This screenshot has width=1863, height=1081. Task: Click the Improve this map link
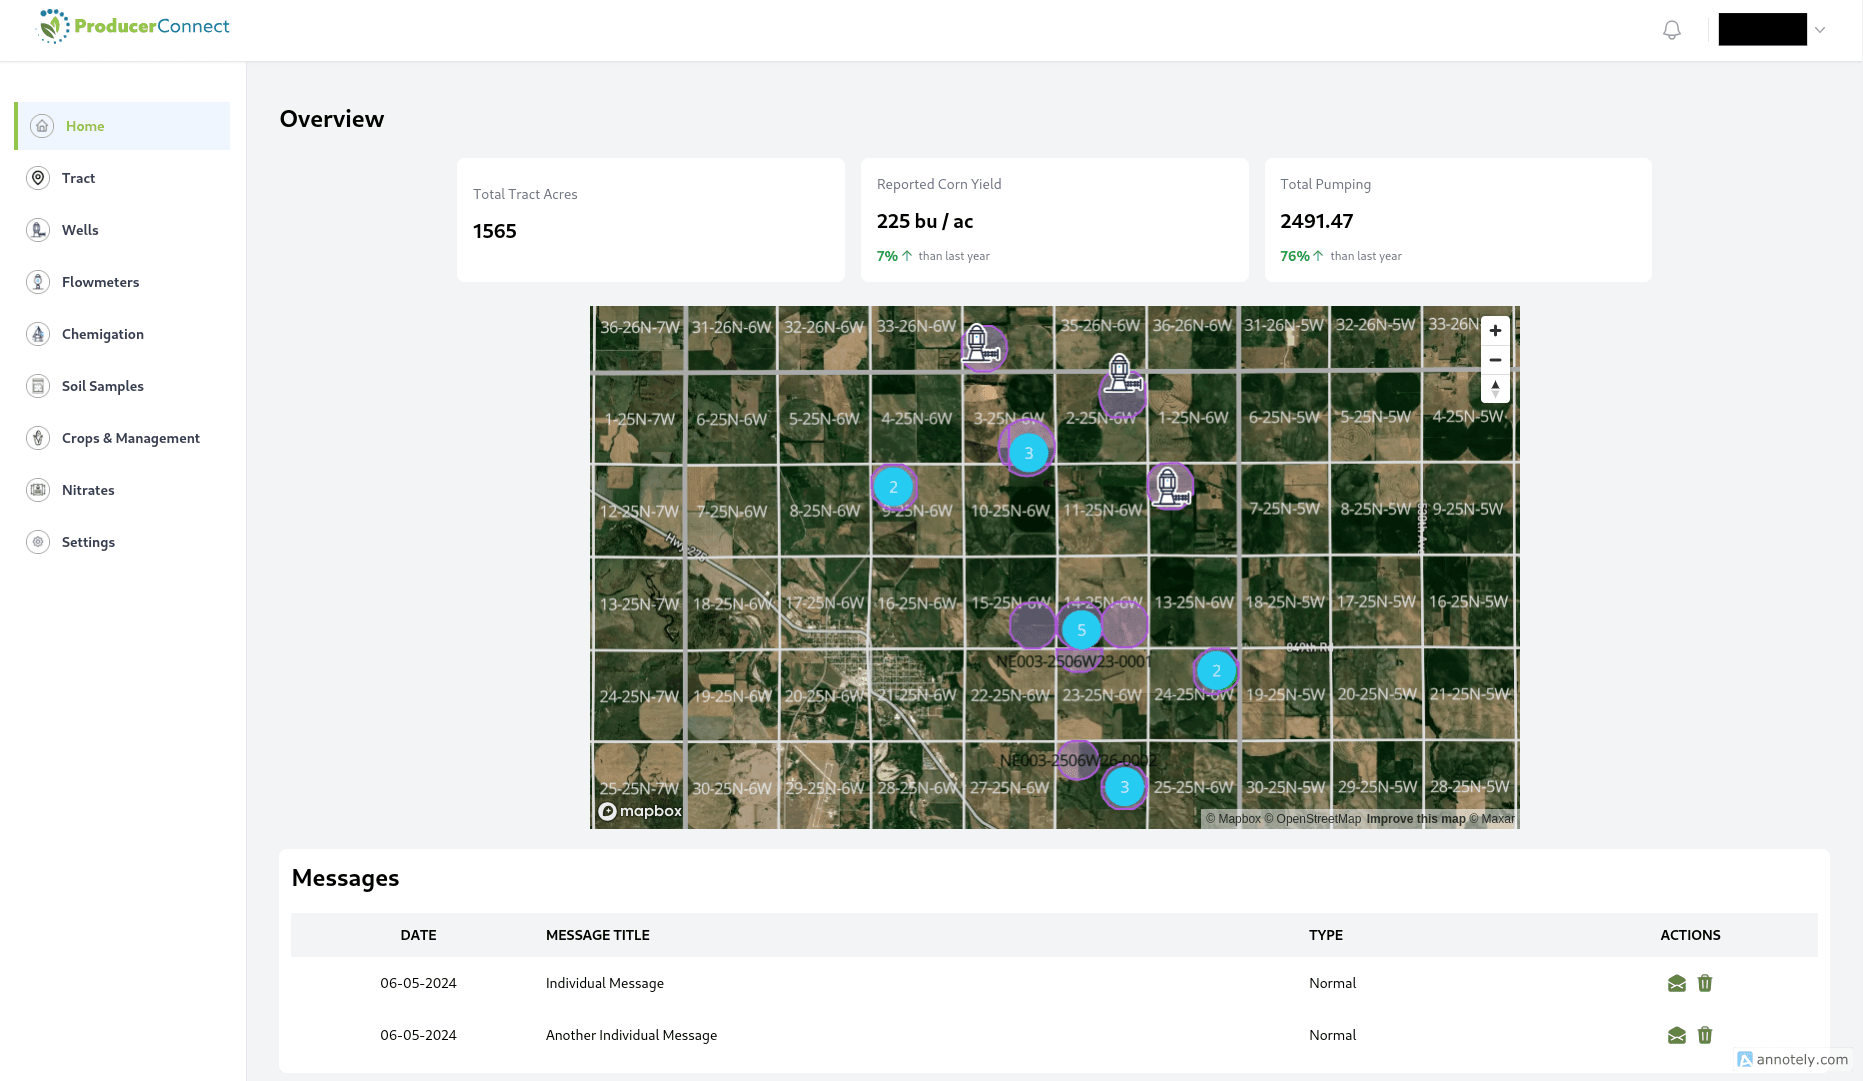click(x=1416, y=818)
